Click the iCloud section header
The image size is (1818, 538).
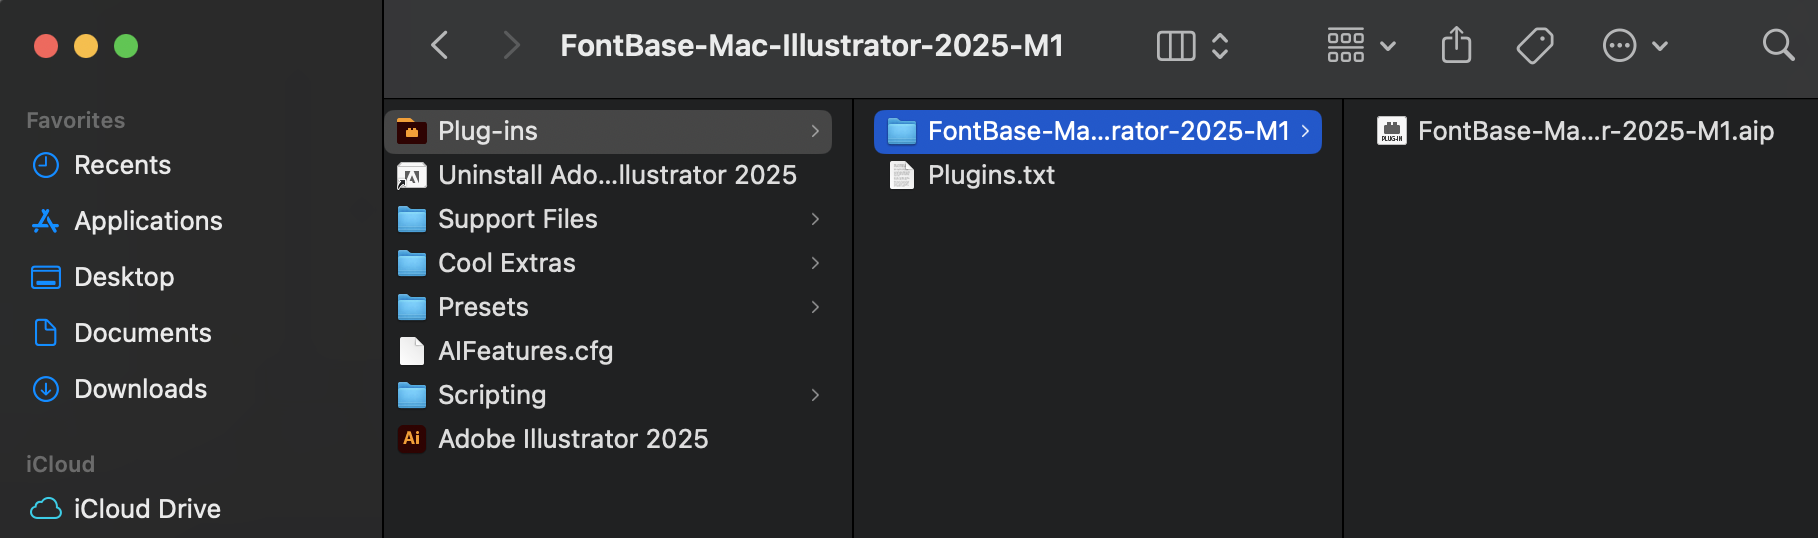[x=60, y=464]
